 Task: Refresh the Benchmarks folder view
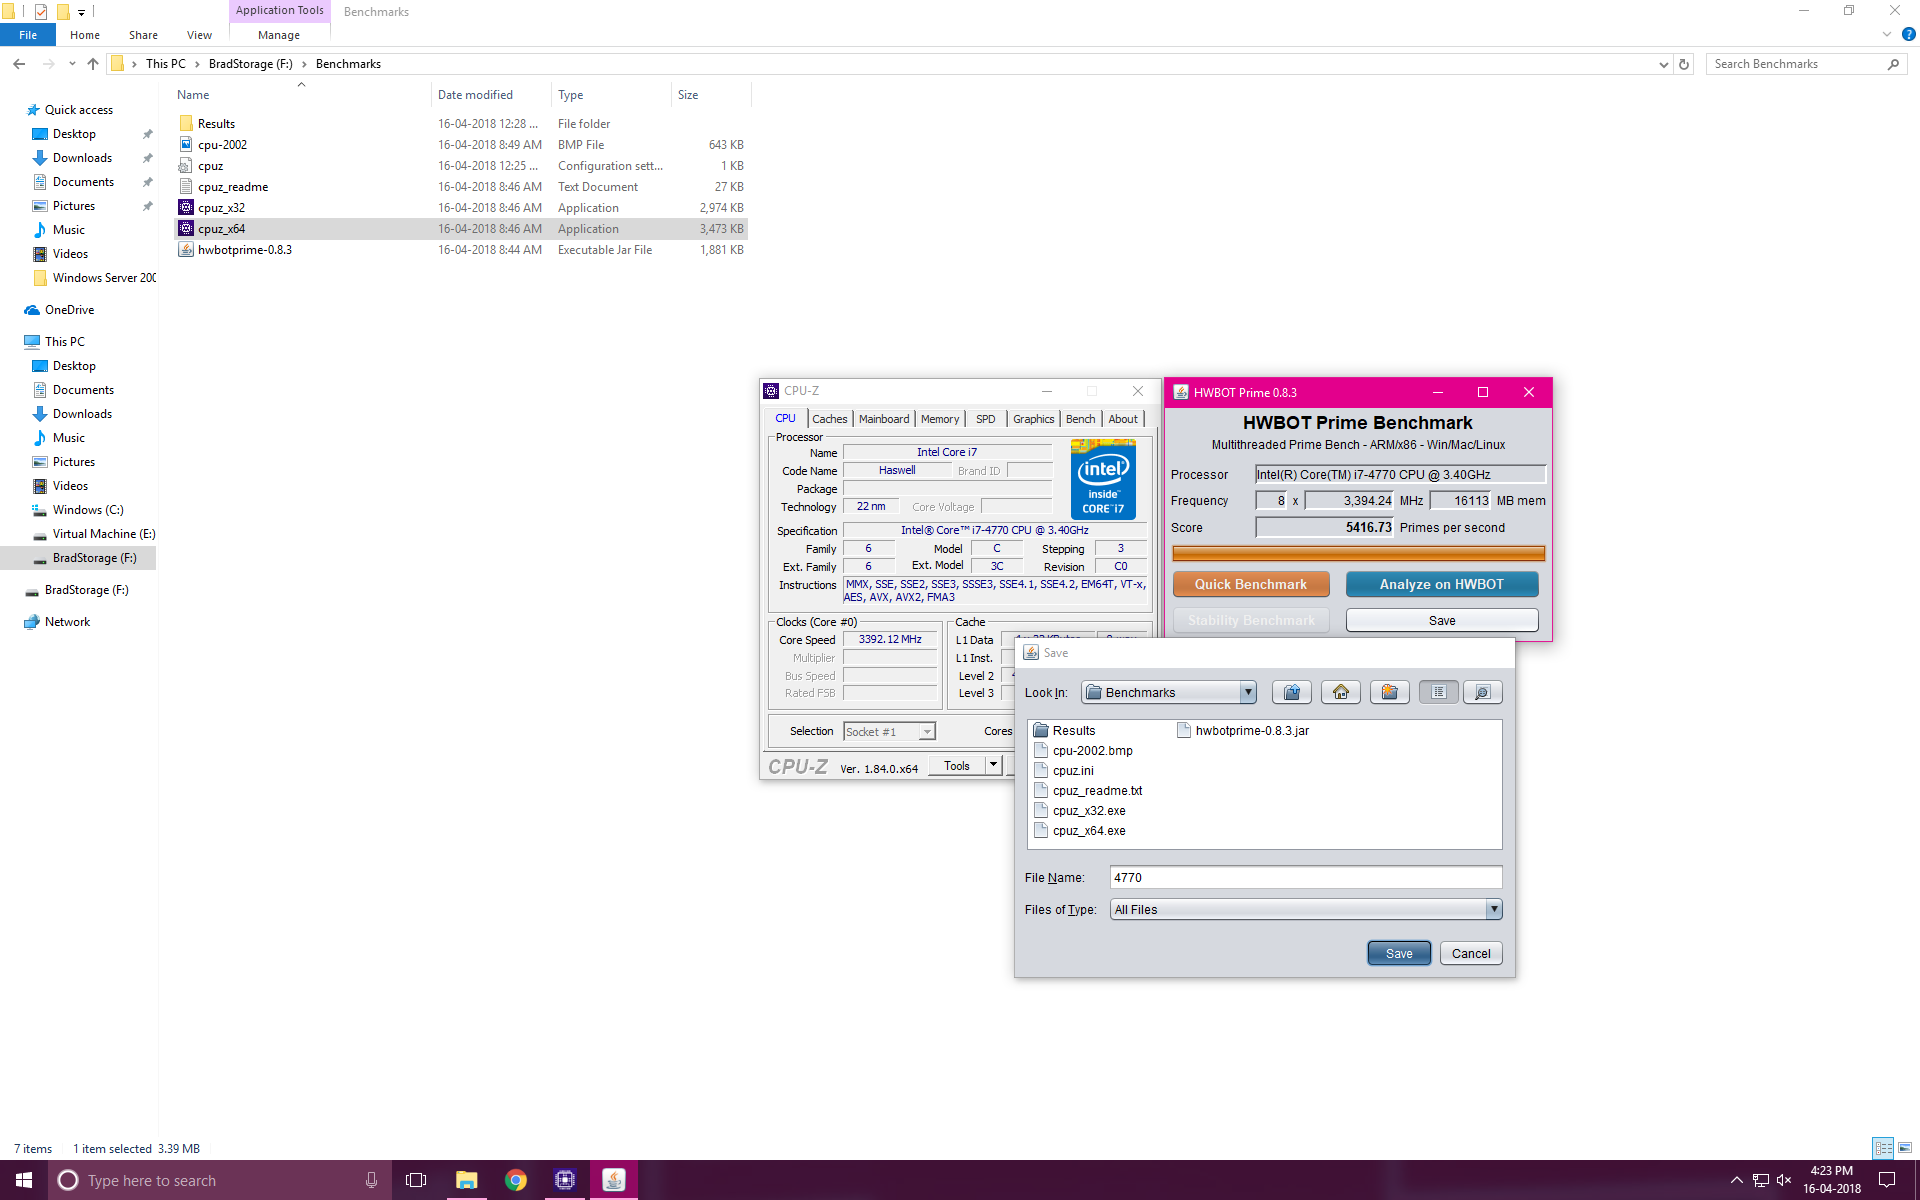point(1684,64)
